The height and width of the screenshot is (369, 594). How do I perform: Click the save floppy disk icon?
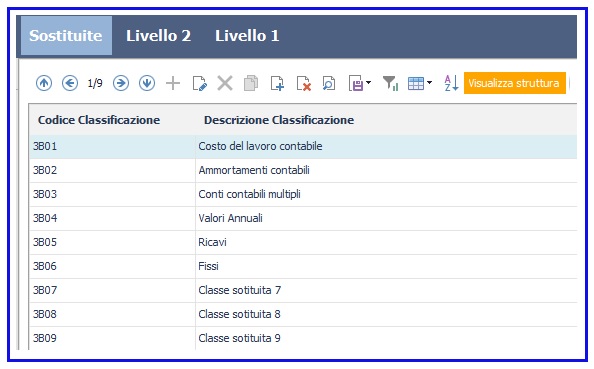356,83
